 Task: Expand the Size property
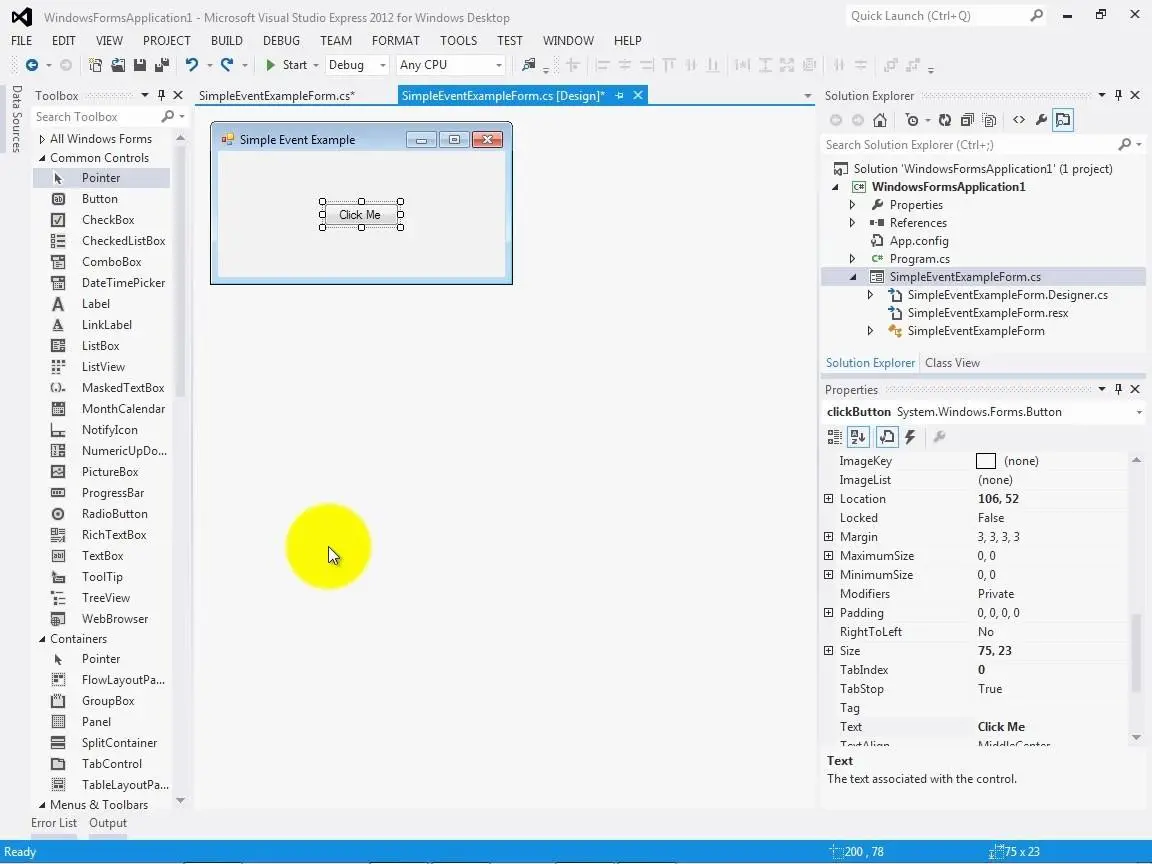[829, 651]
